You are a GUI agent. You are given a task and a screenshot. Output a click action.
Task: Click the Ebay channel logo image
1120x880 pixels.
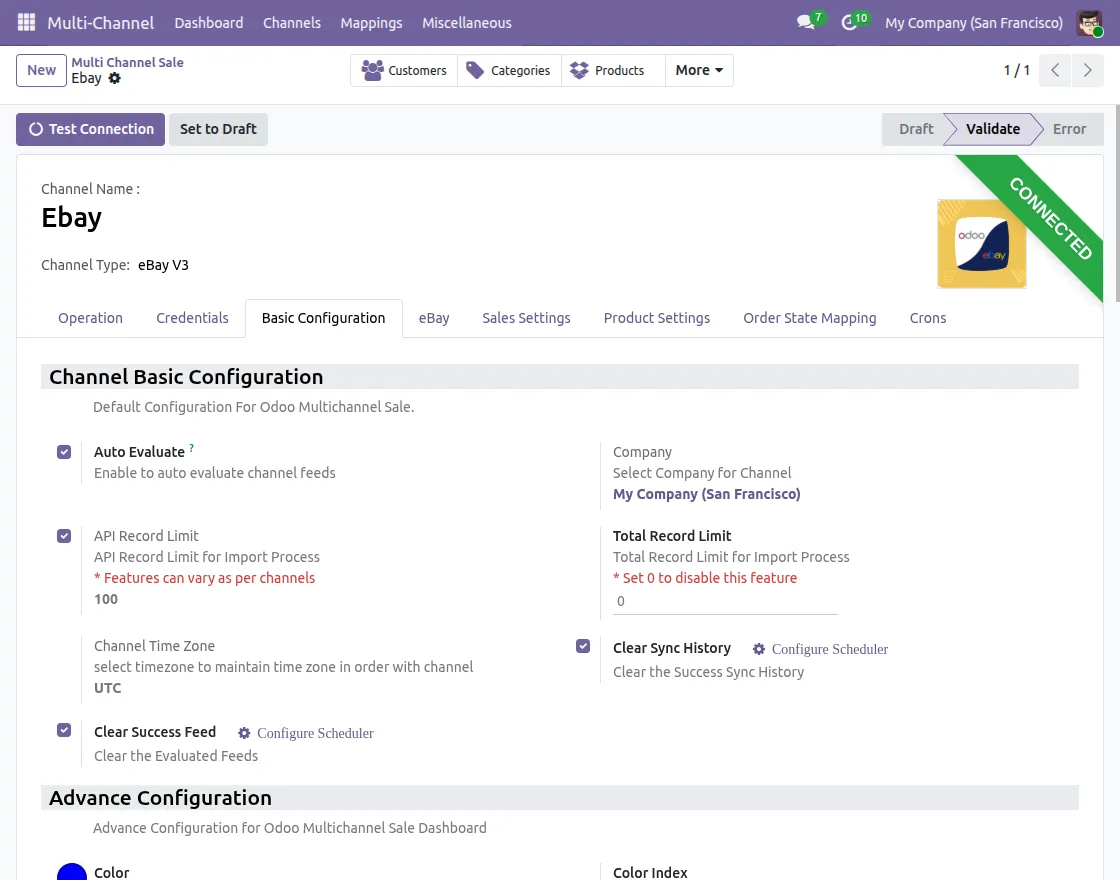(981, 244)
